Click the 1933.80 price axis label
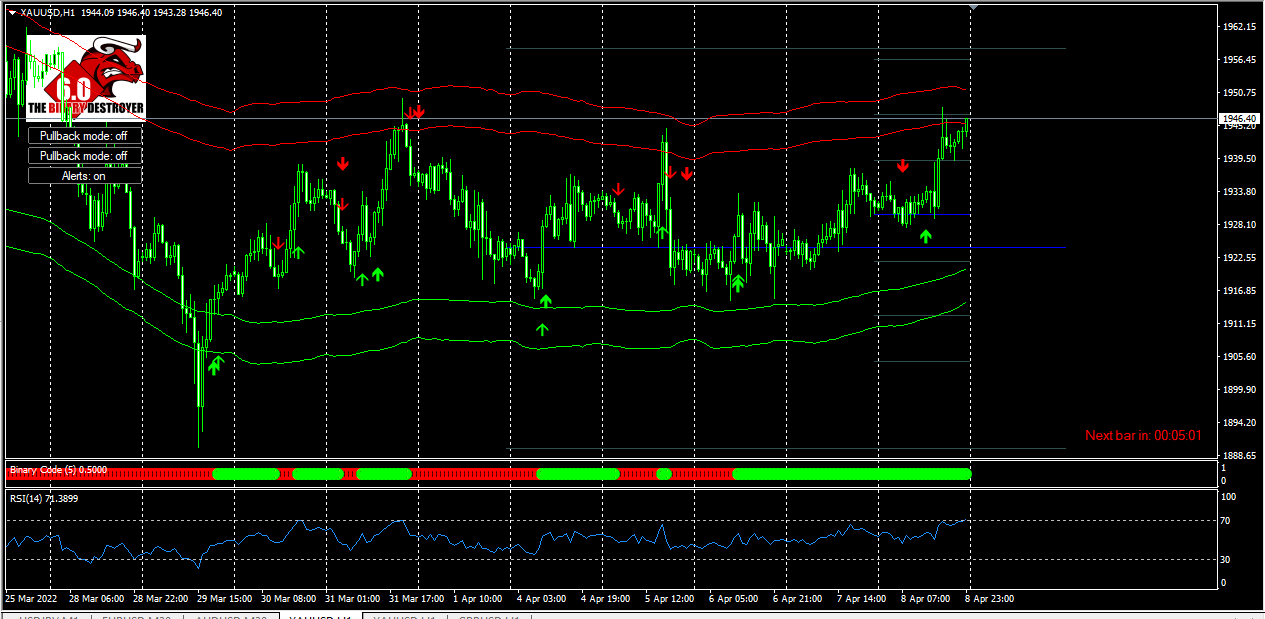 pyautogui.click(x=1241, y=192)
